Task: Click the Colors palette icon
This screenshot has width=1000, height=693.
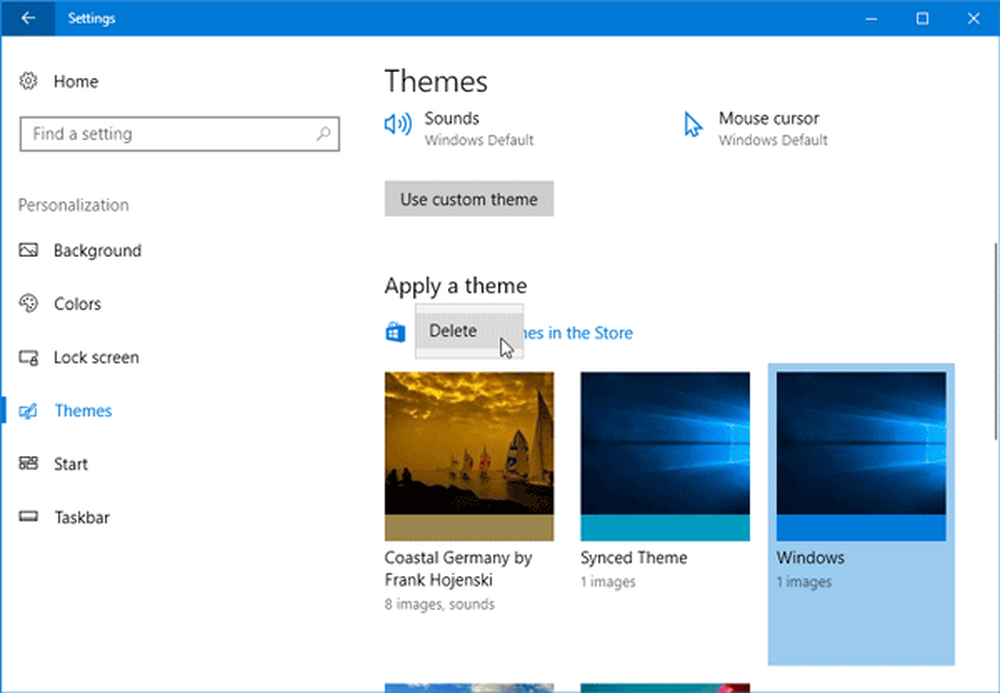Action: tap(28, 303)
